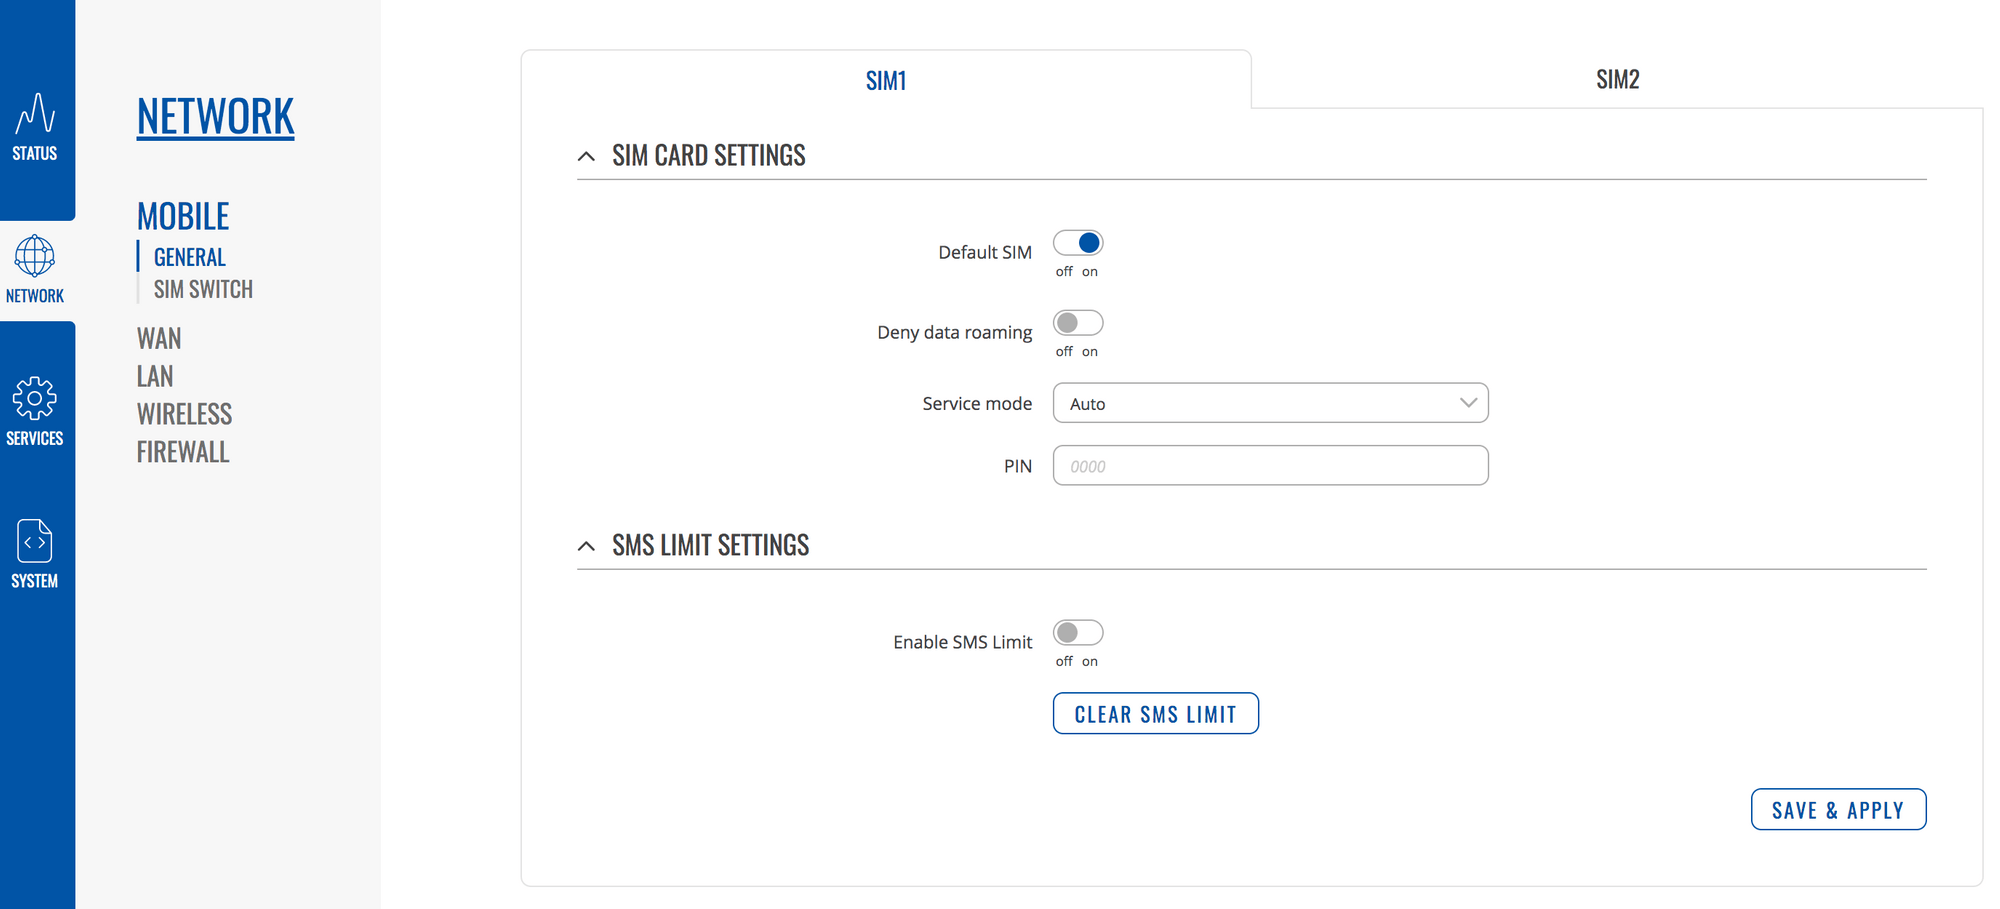This screenshot has height=909, width=2000.
Task: Open the System code-file icon
Action: click(35, 541)
